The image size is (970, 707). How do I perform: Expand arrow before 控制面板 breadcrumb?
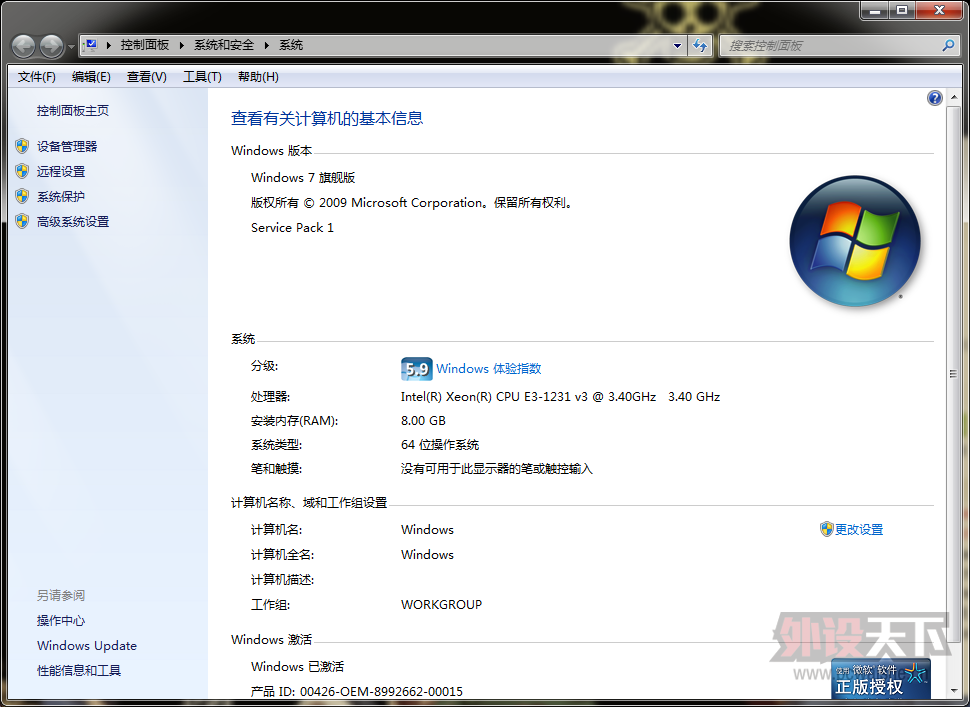pyautogui.click(x=109, y=45)
